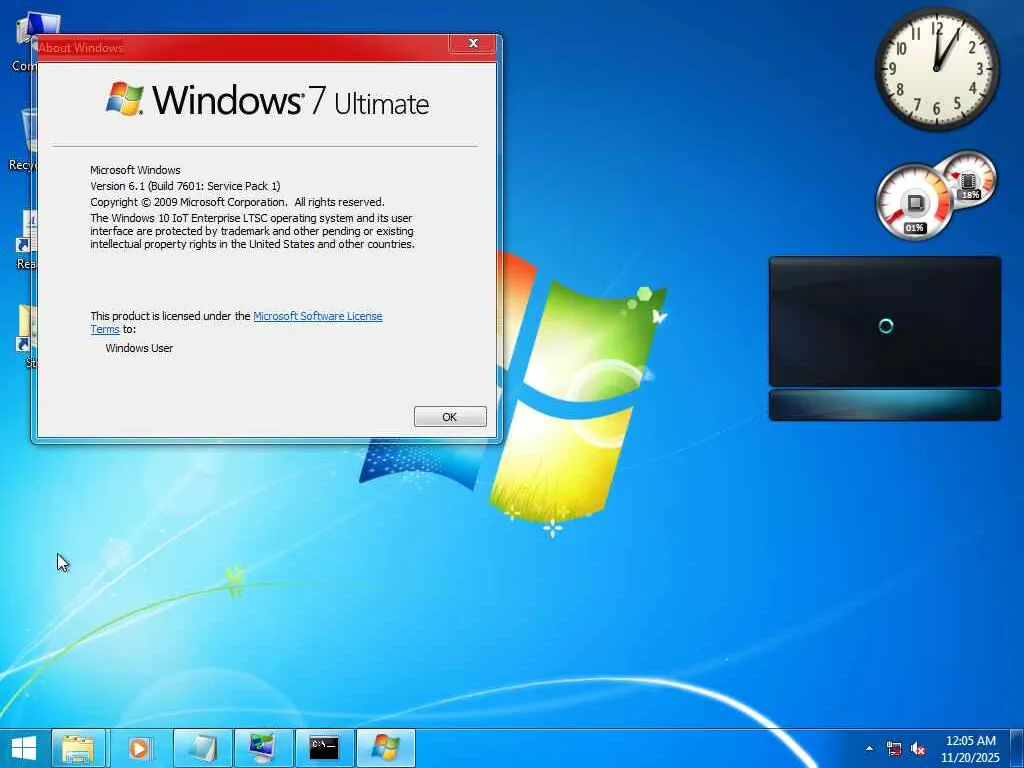Open File Explorer from the taskbar
The height and width of the screenshot is (768, 1024).
(x=78, y=748)
